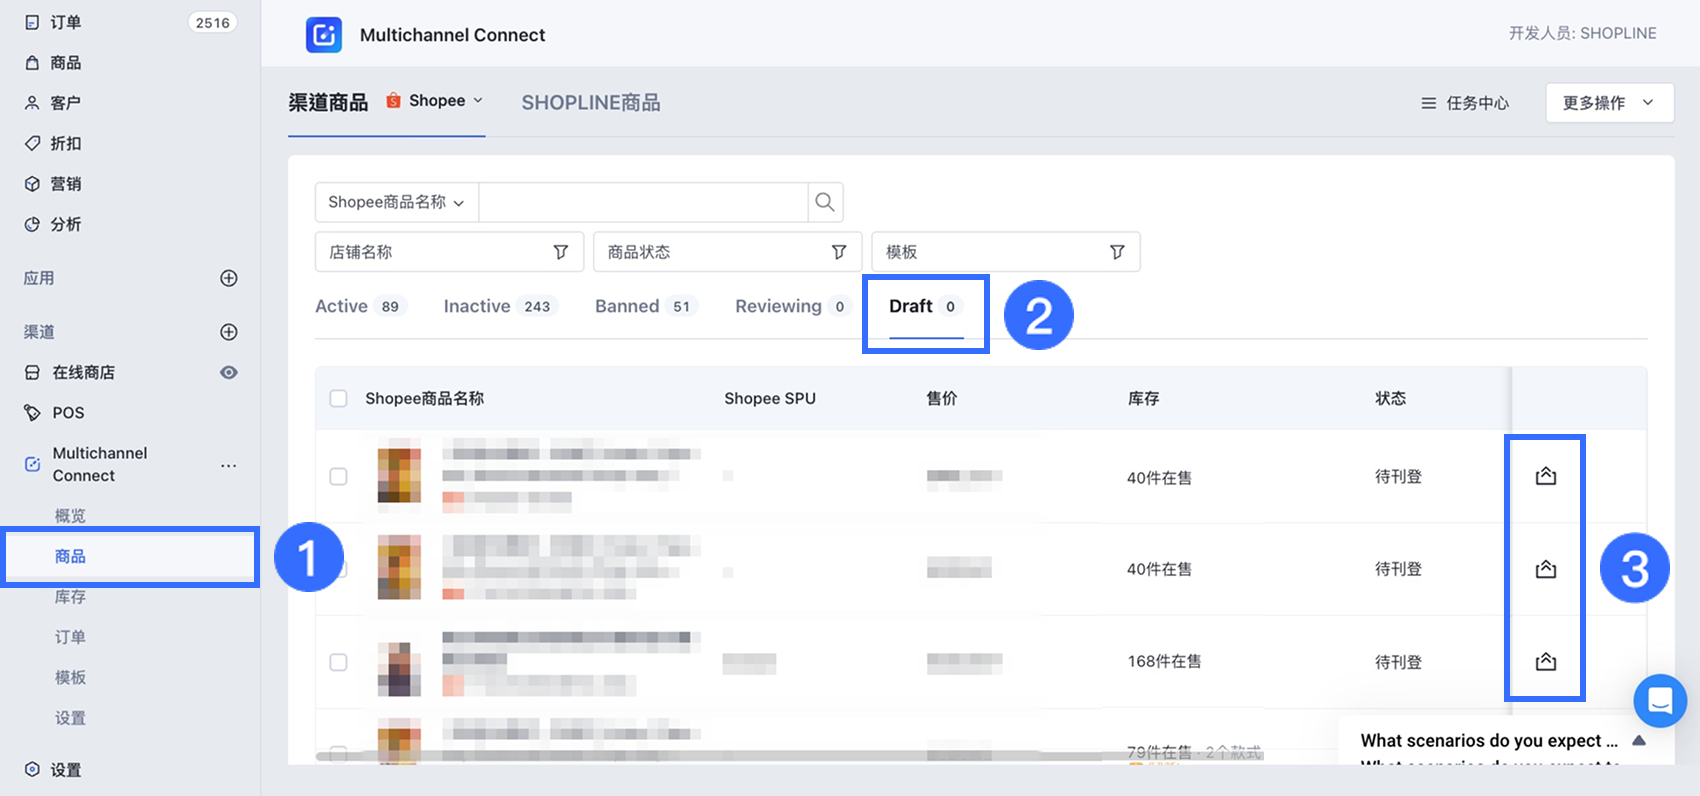Open the 商品状态 filter dropdown
This screenshot has height=796, width=1700.
click(727, 252)
